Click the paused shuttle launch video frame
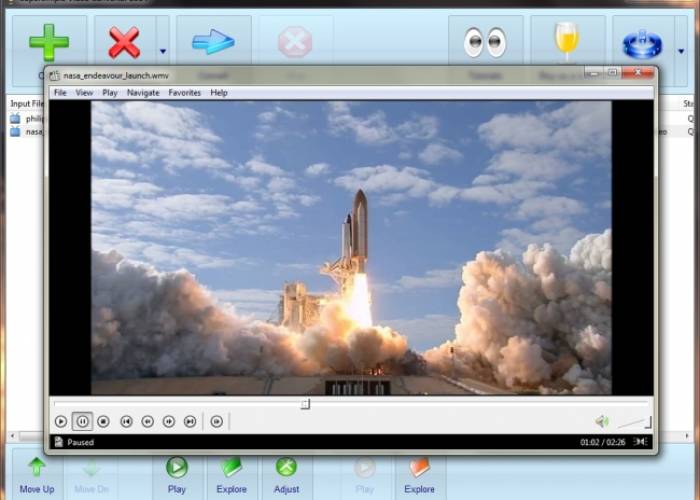 [351, 248]
